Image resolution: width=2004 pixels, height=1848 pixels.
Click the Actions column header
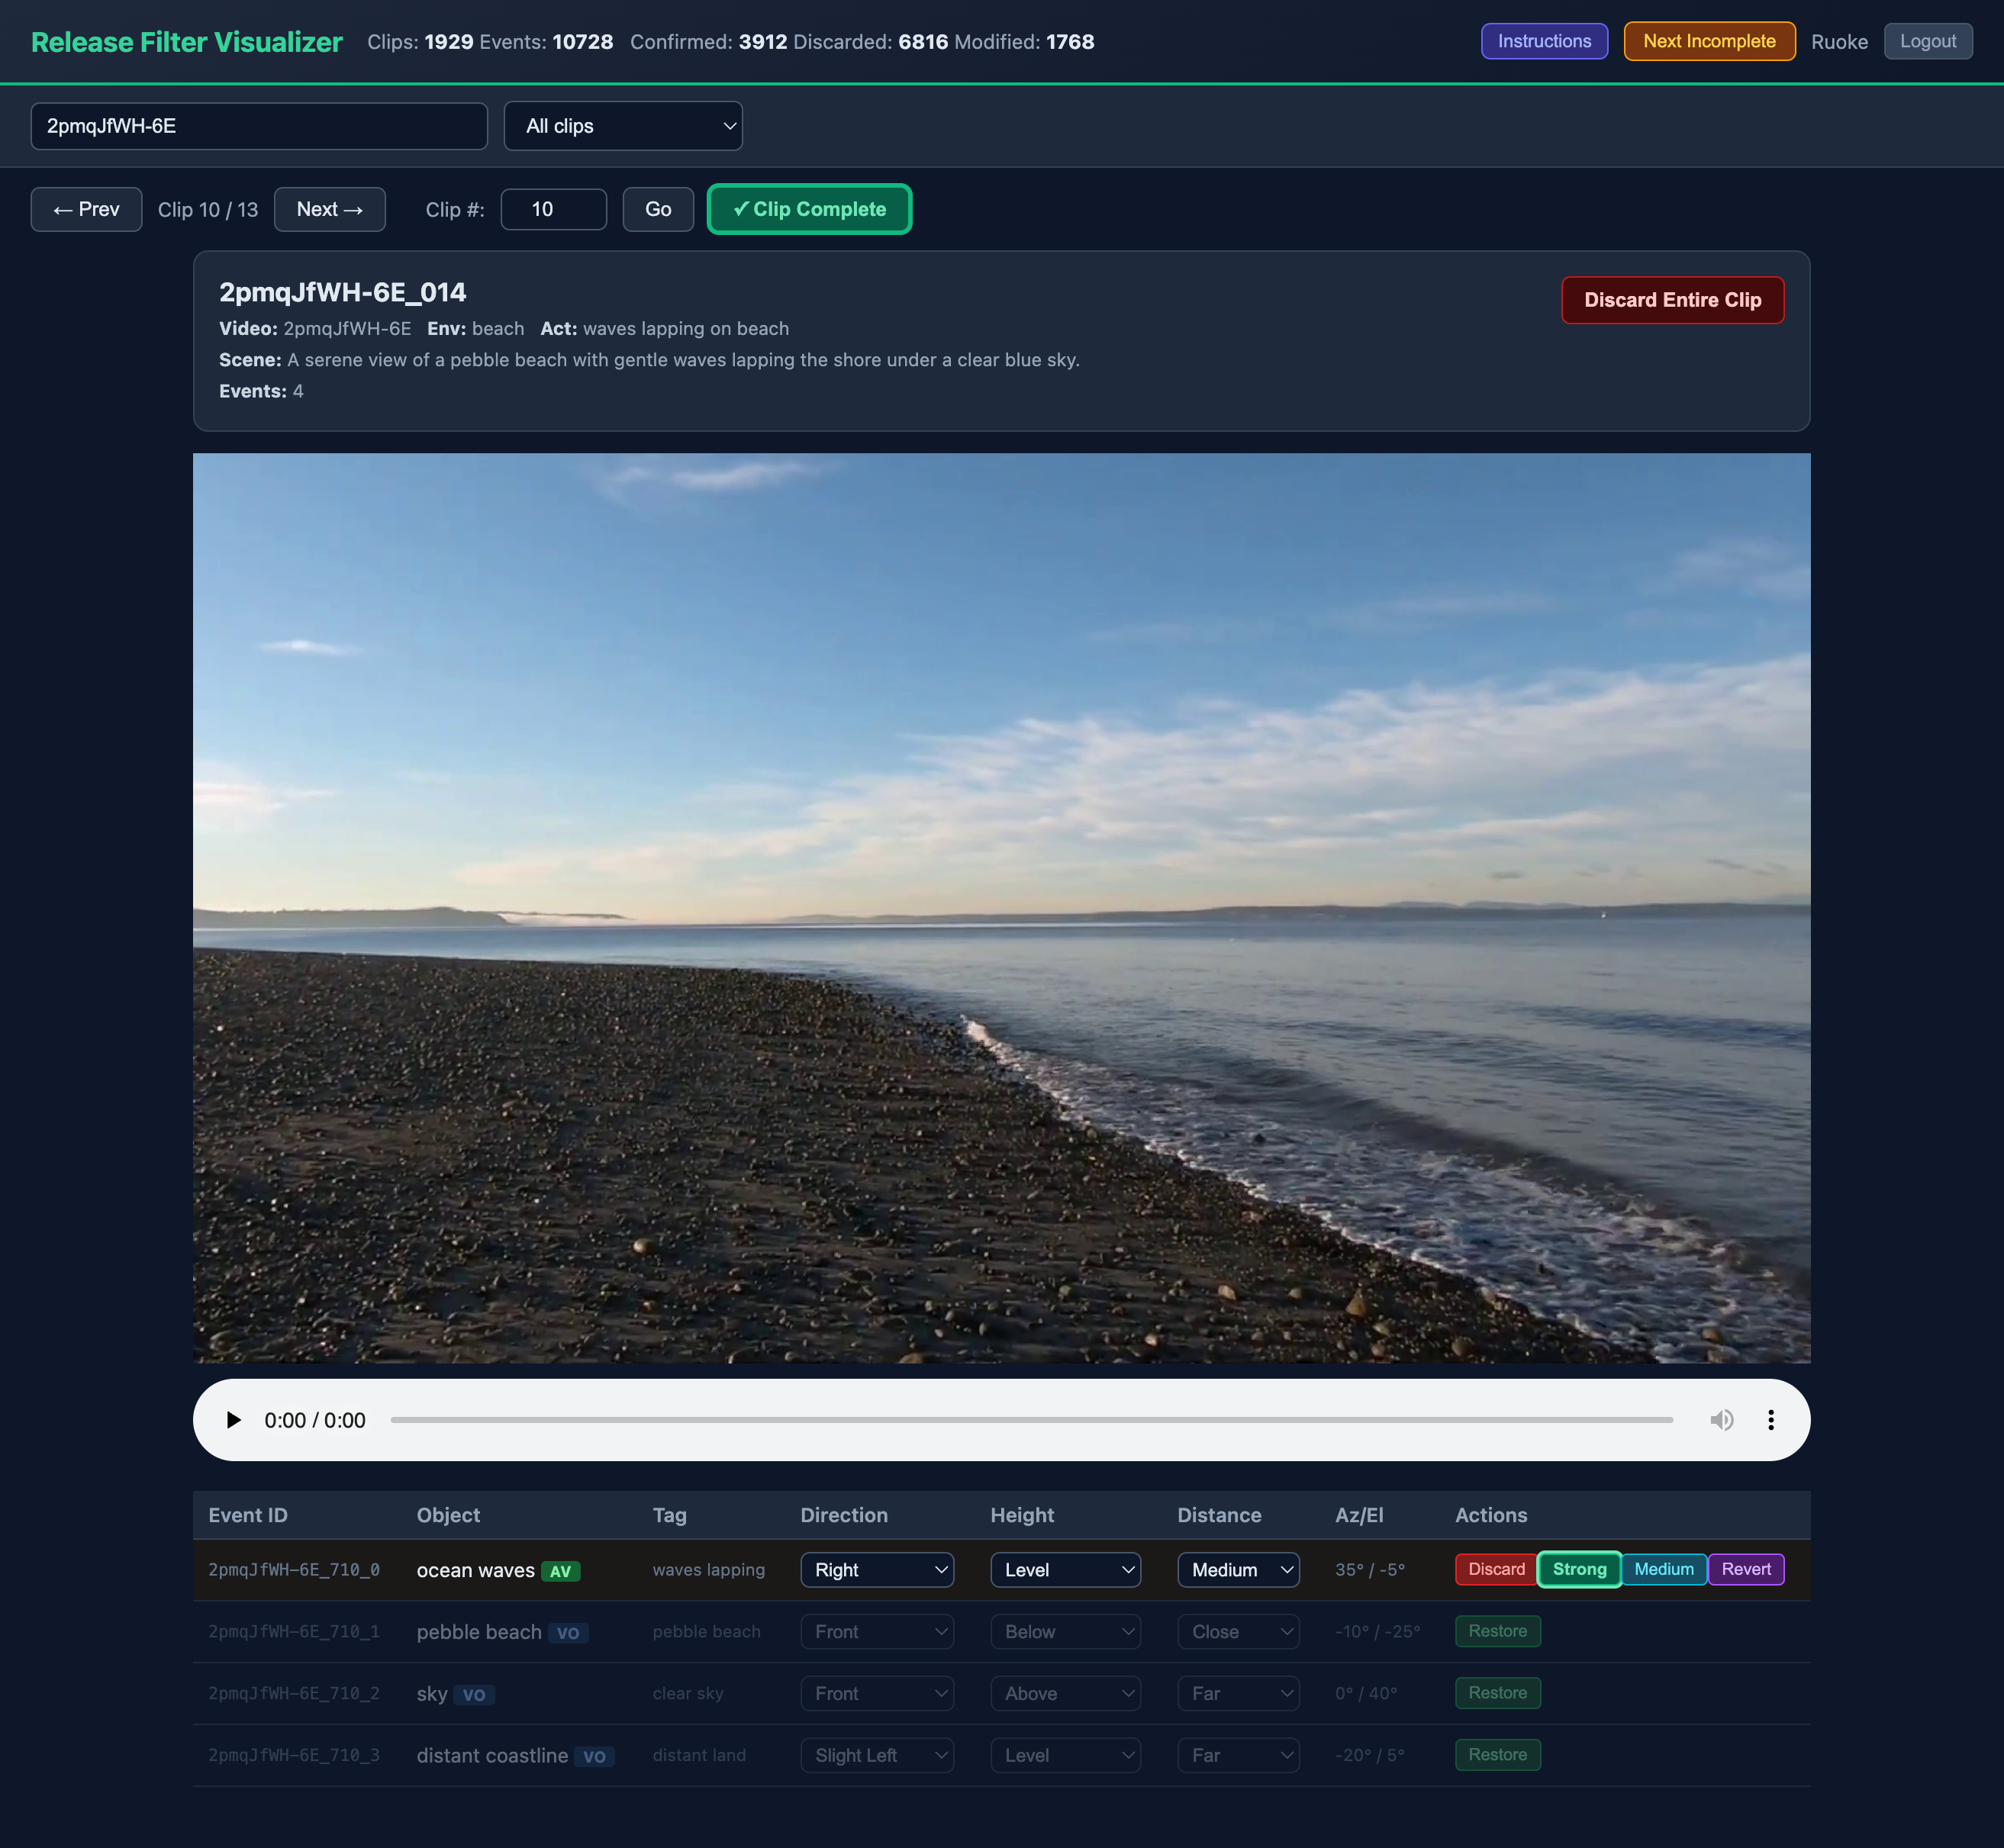(x=1491, y=1515)
